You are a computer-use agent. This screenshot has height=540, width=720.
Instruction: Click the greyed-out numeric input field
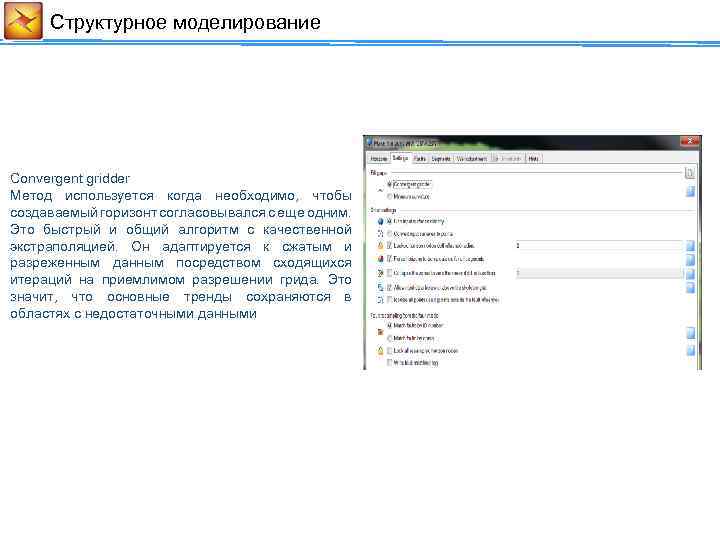pos(599,273)
